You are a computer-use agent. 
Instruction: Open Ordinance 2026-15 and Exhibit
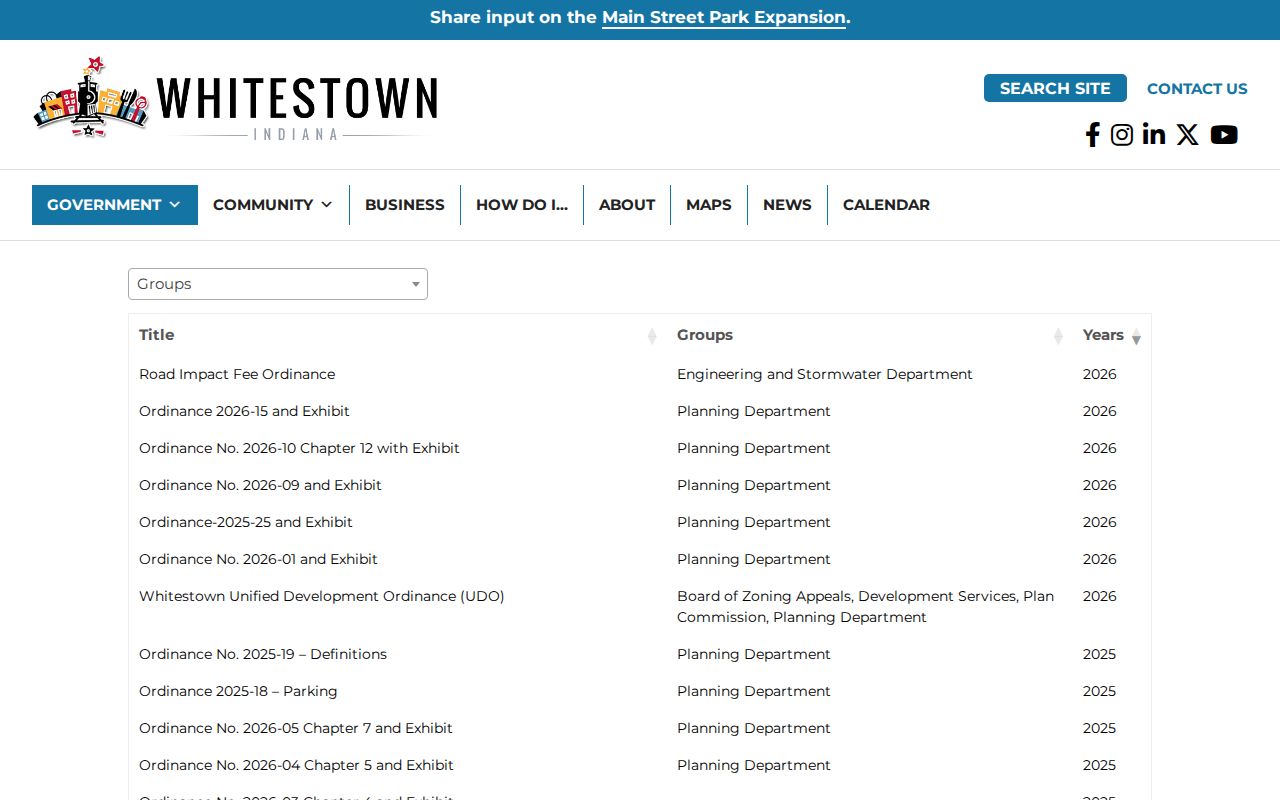pos(244,411)
